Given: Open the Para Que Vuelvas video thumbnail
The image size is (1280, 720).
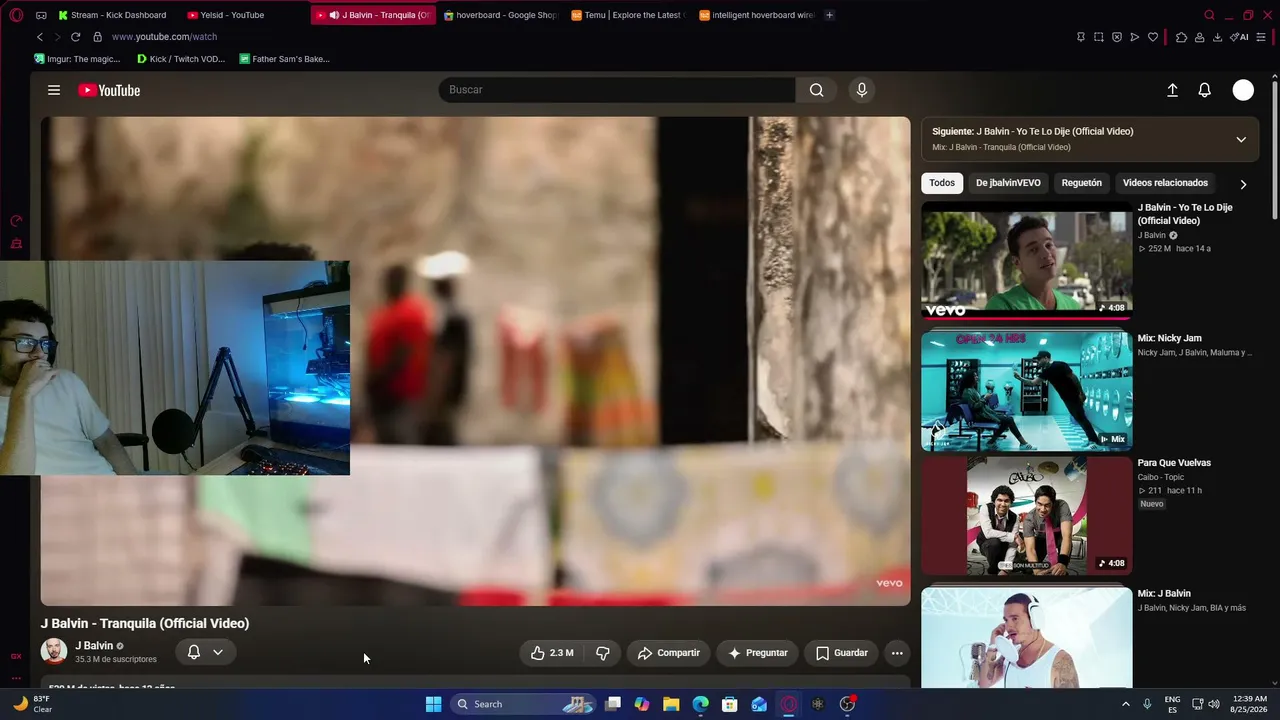Looking at the screenshot, I should click(x=1027, y=516).
